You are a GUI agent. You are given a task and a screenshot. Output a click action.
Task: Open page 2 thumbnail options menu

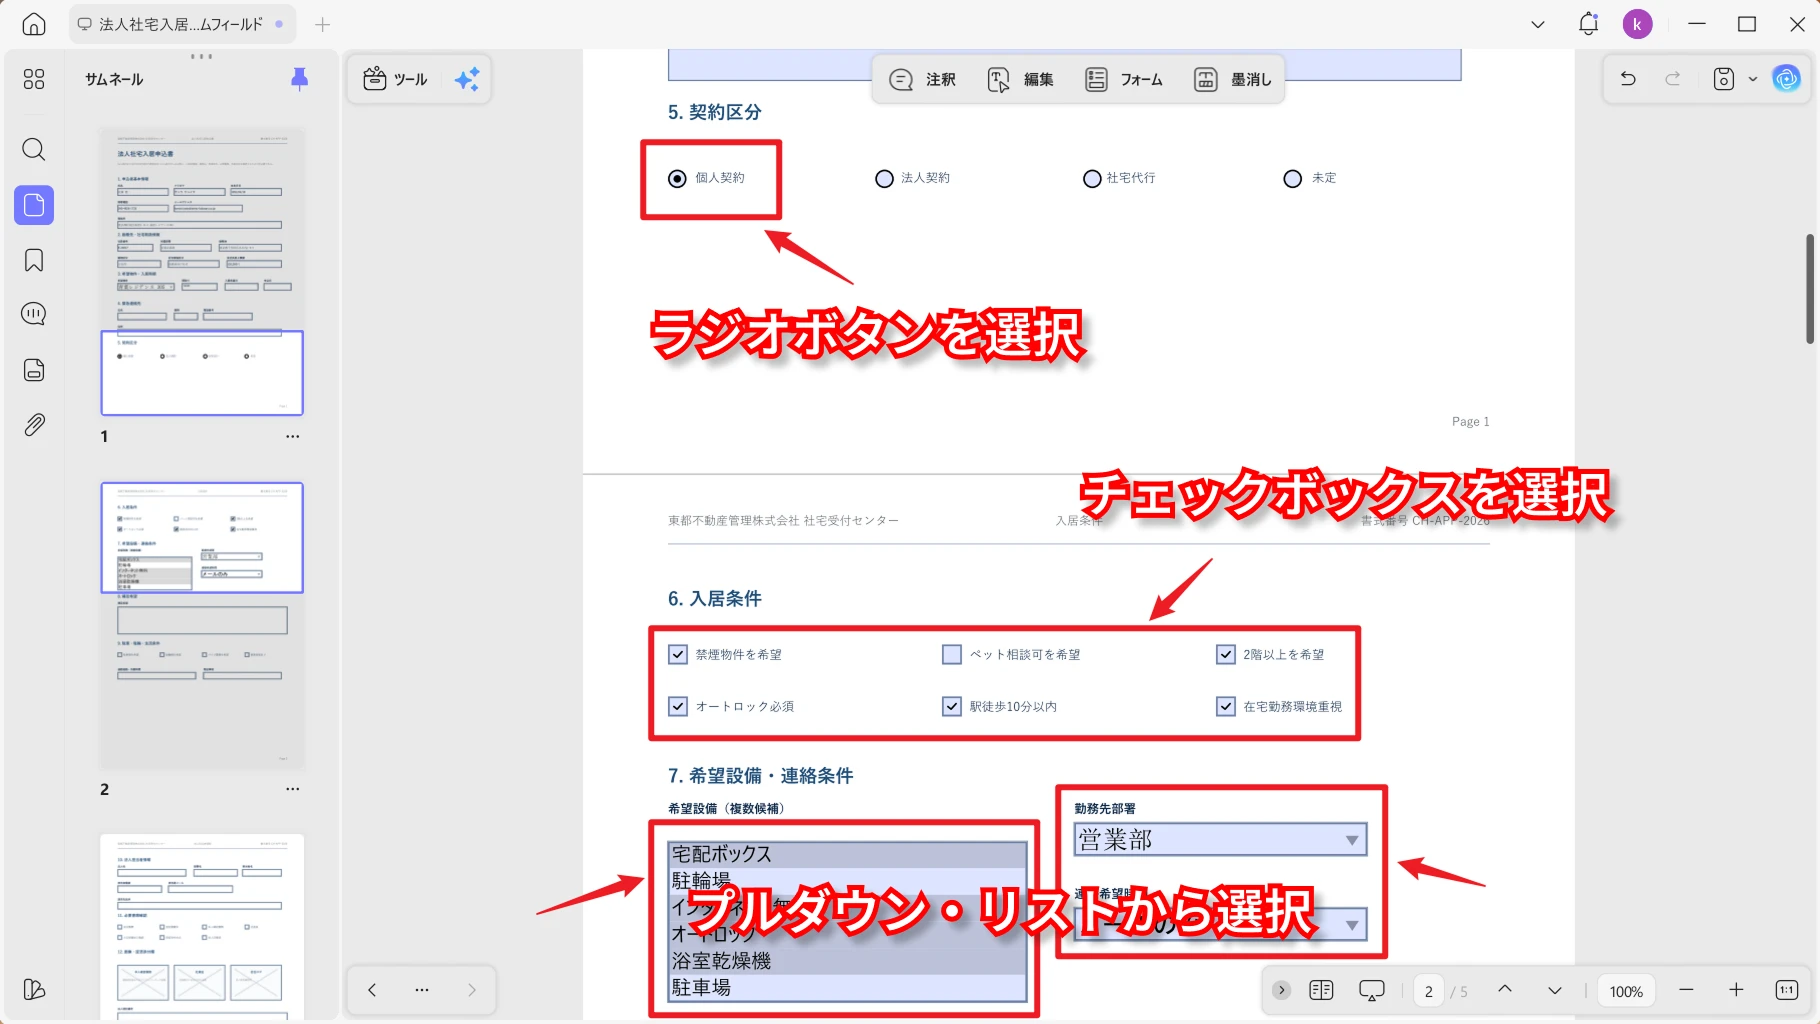(x=292, y=788)
